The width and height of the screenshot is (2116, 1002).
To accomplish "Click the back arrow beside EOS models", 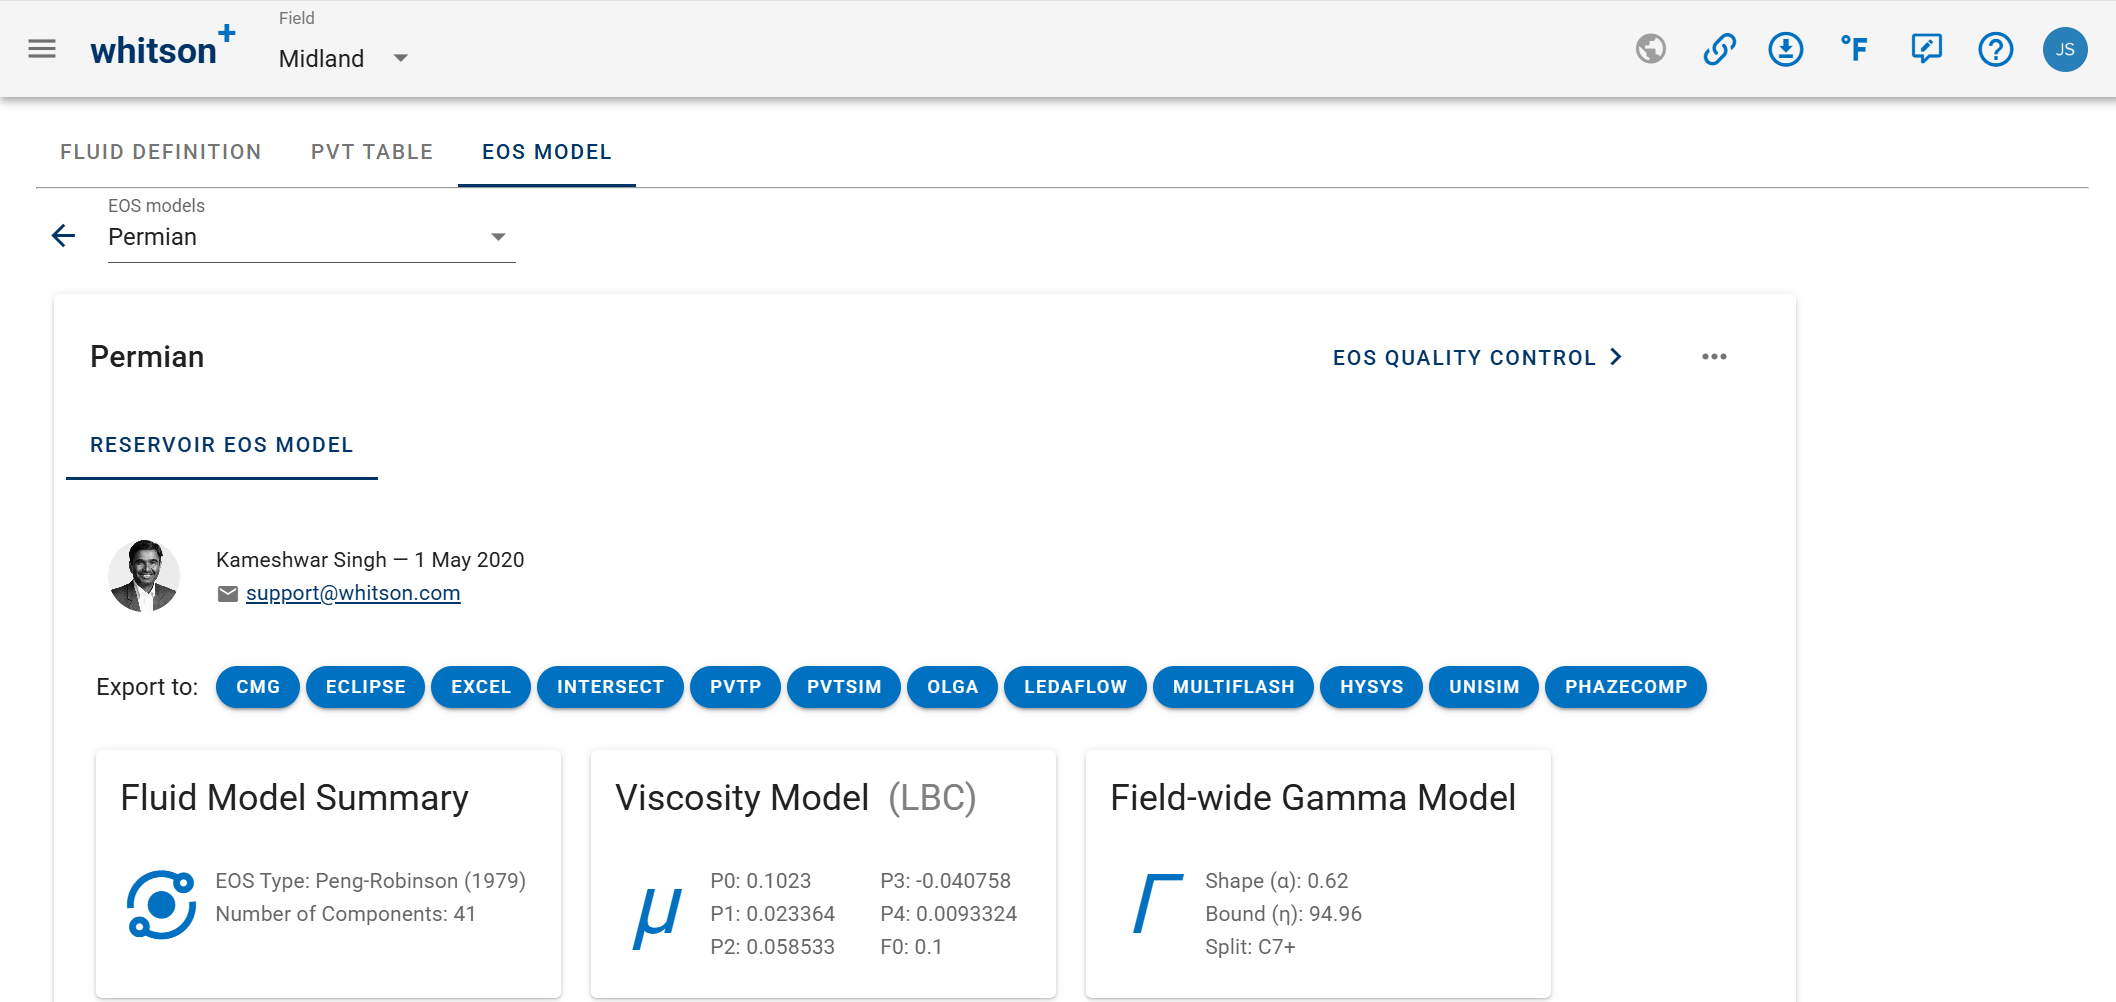I will pos(63,236).
